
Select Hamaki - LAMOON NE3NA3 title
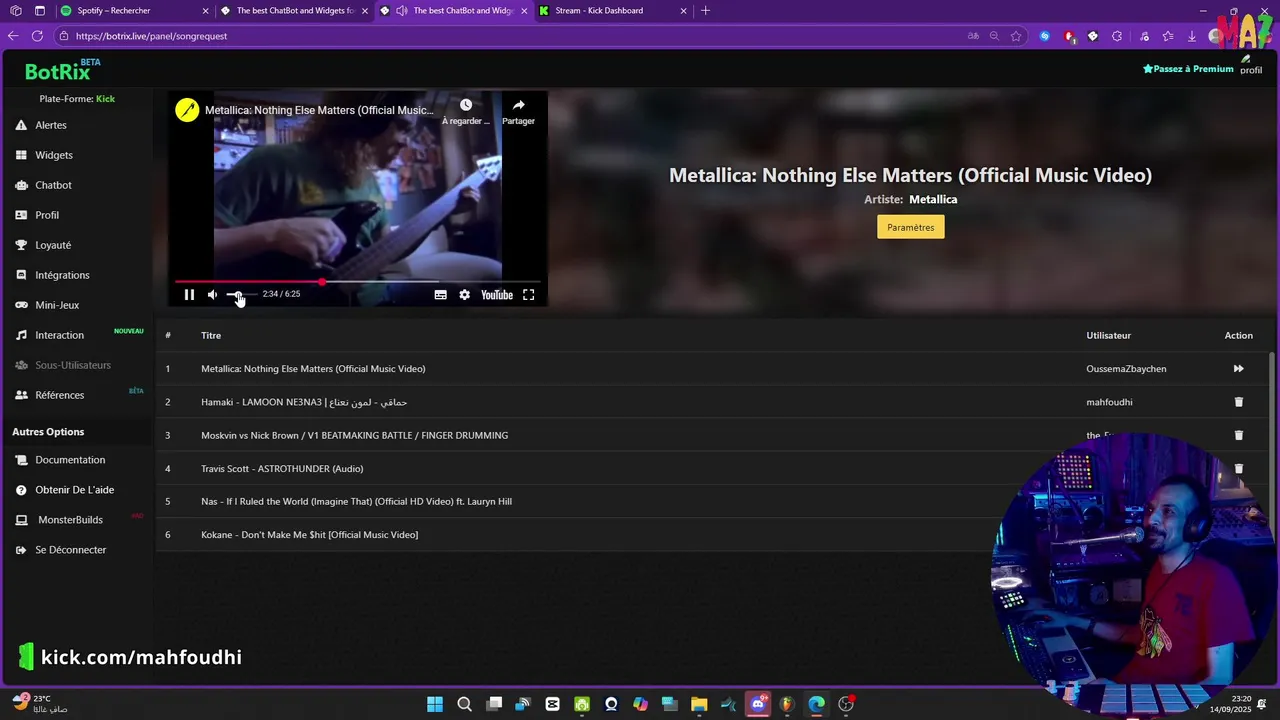click(x=304, y=402)
